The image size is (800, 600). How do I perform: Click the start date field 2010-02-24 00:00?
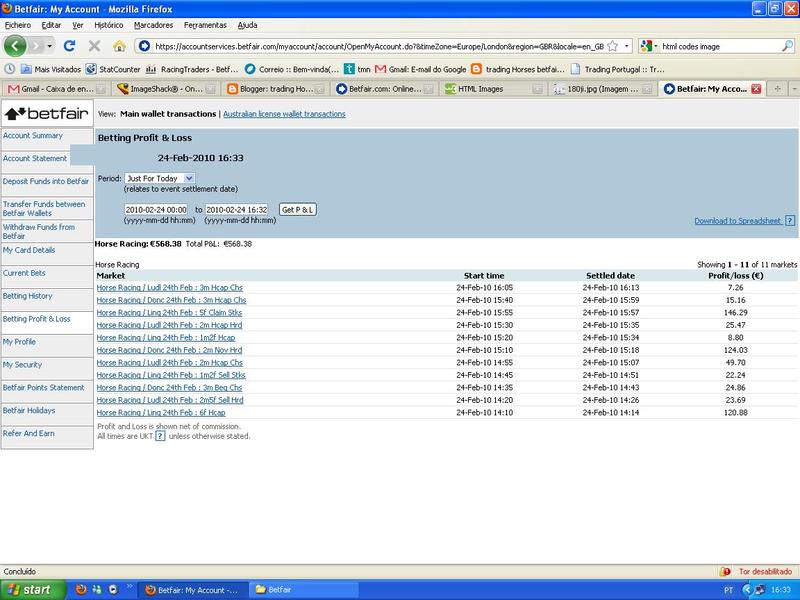[156, 210]
